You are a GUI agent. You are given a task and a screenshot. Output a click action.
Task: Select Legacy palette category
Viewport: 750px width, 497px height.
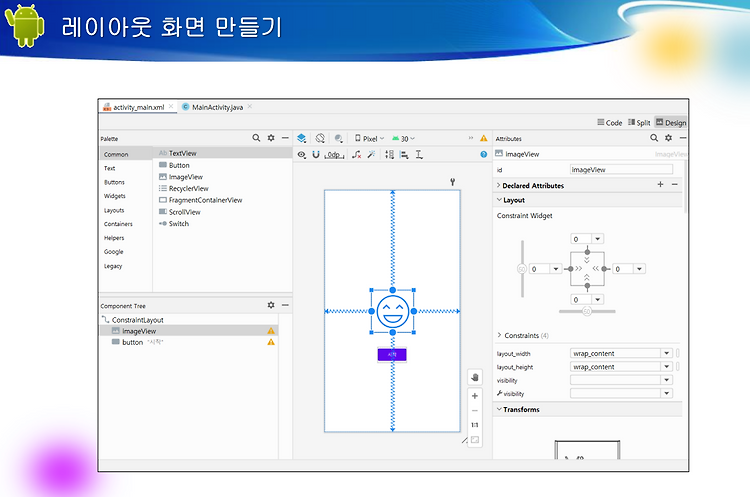(113, 266)
